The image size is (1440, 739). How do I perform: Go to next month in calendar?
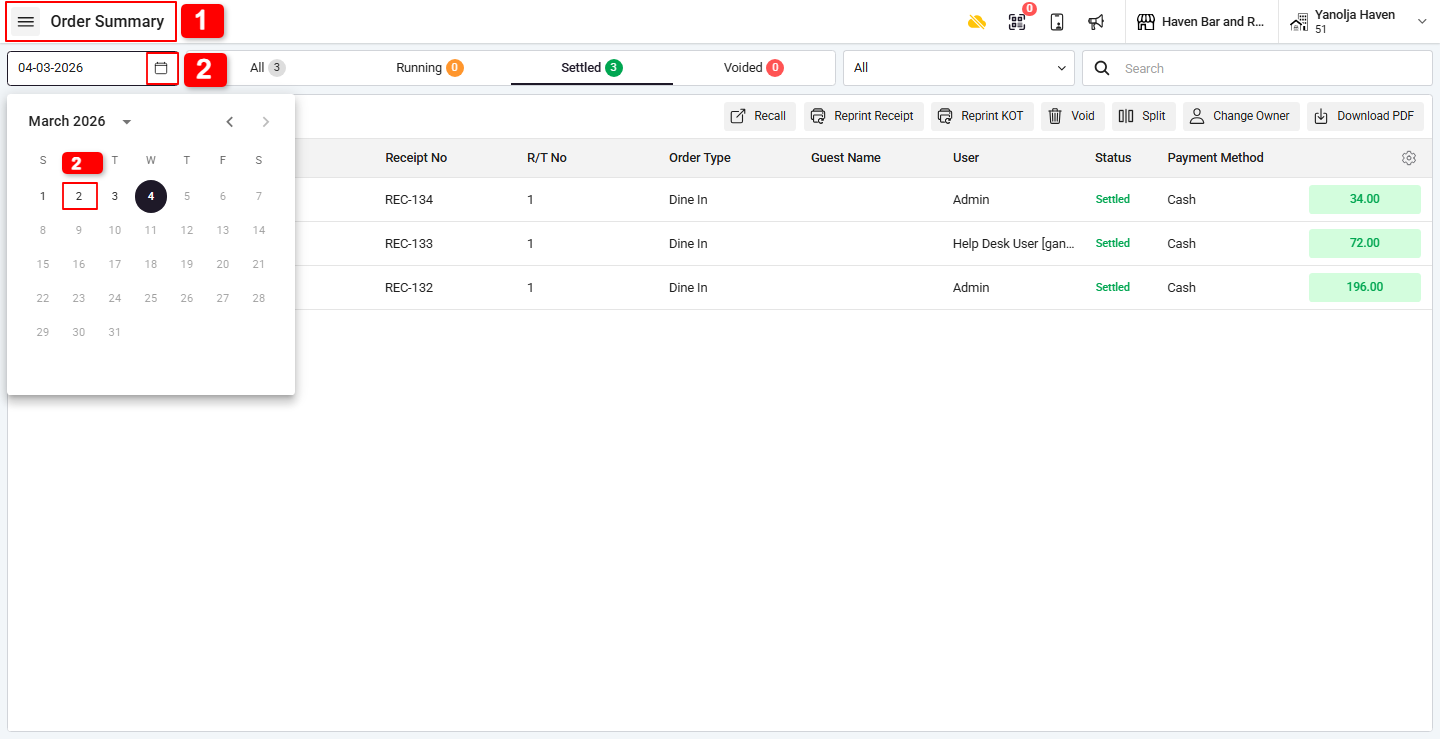(265, 122)
